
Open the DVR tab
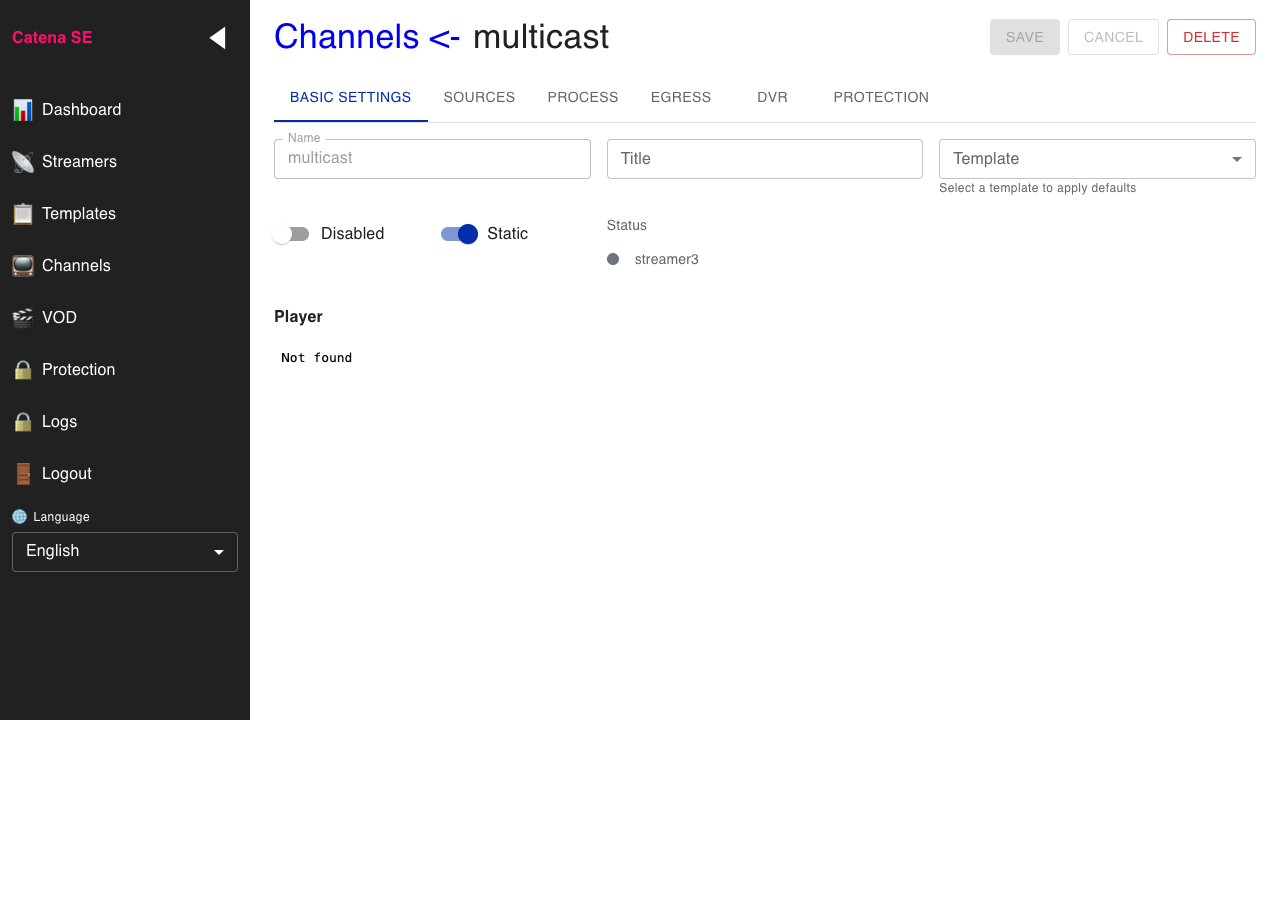click(x=772, y=97)
